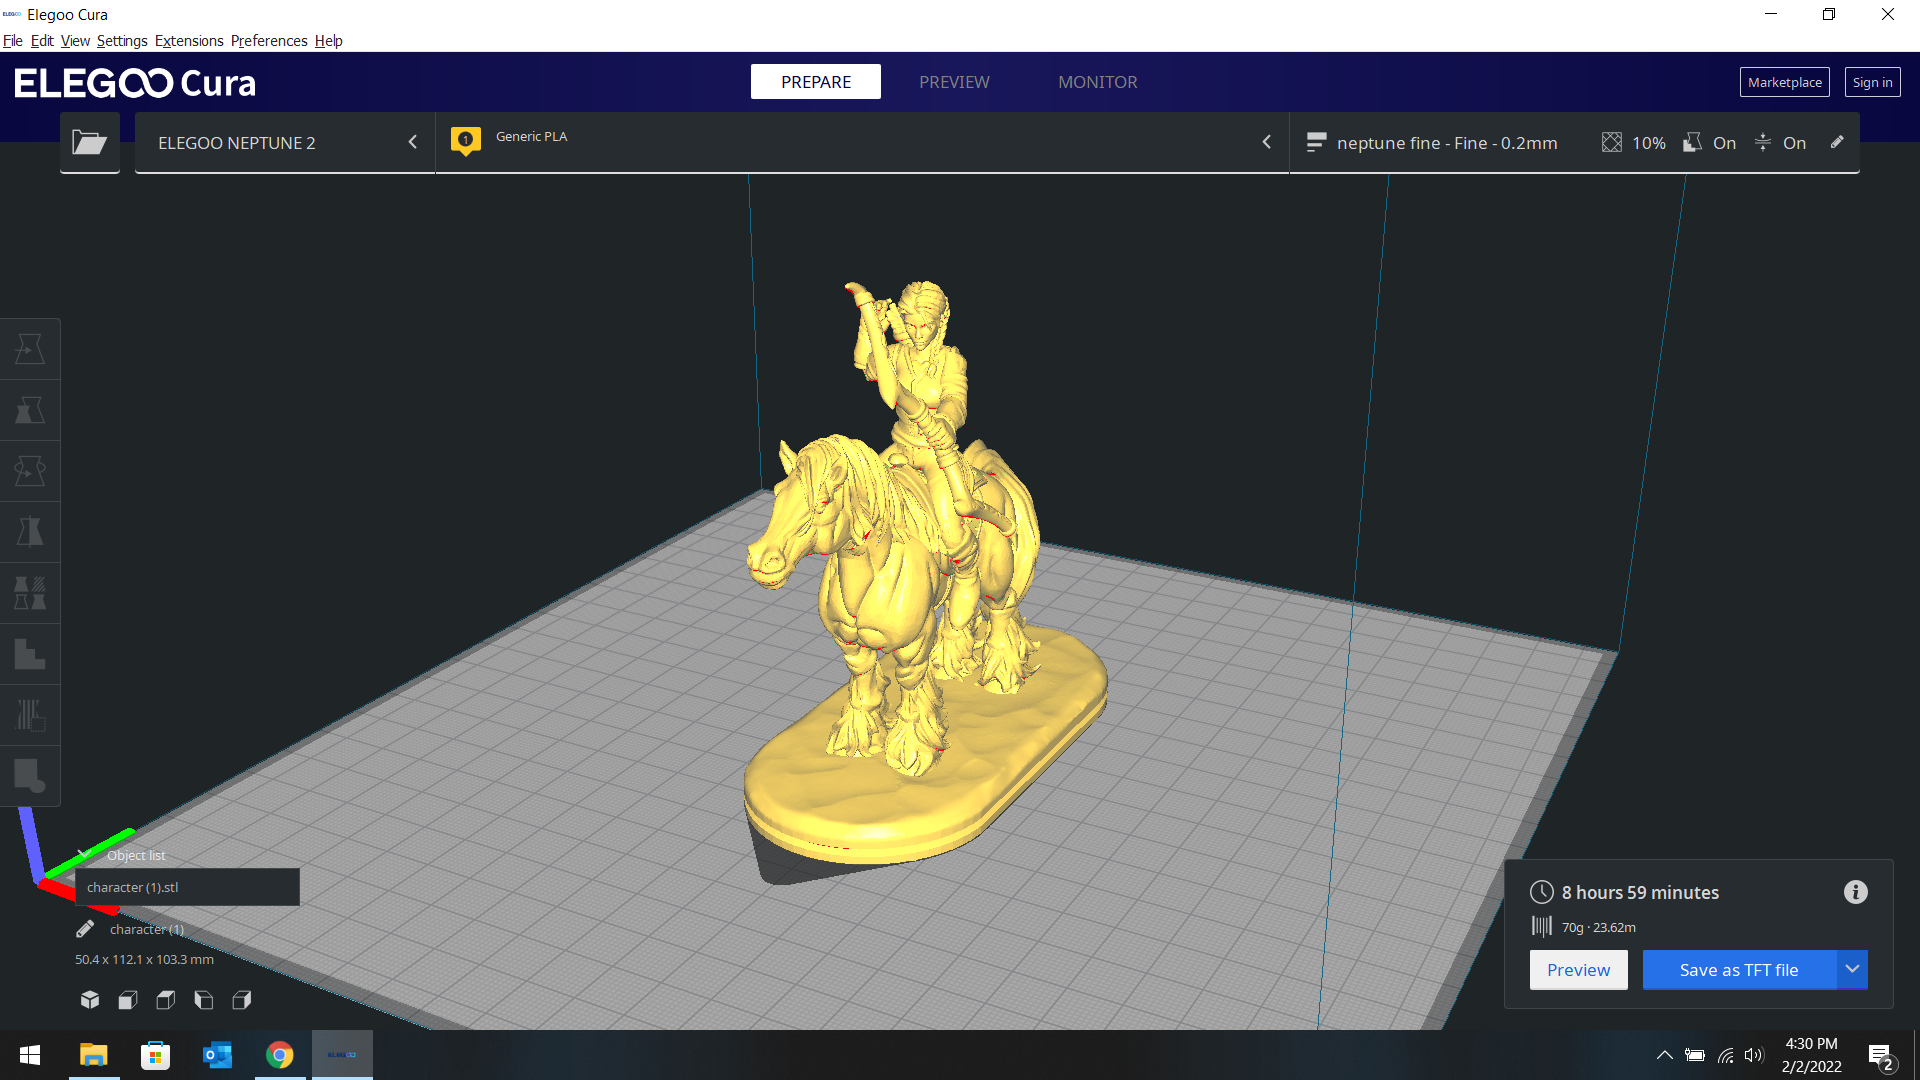Expand the Generic PLA material selector

pyautogui.click(x=862, y=143)
